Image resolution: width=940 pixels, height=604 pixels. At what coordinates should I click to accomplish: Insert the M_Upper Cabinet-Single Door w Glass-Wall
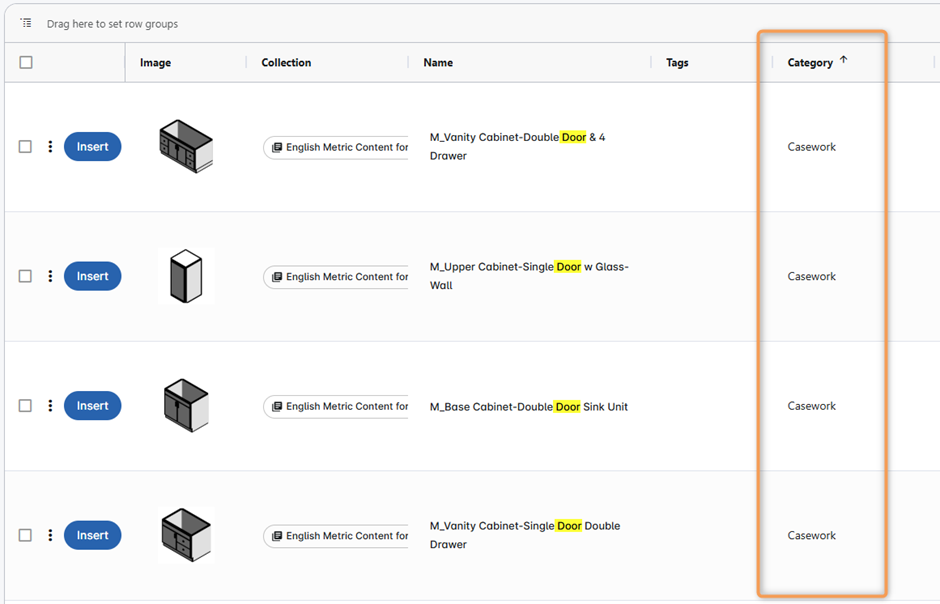click(x=92, y=277)
